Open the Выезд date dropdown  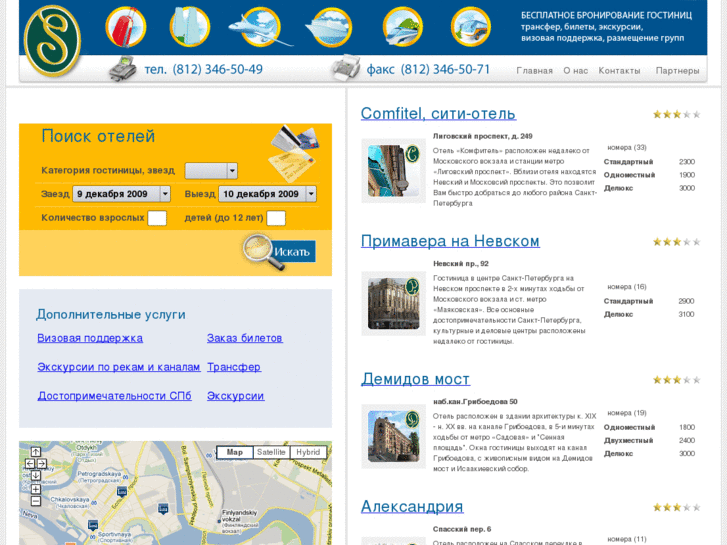tap(268, 194)
